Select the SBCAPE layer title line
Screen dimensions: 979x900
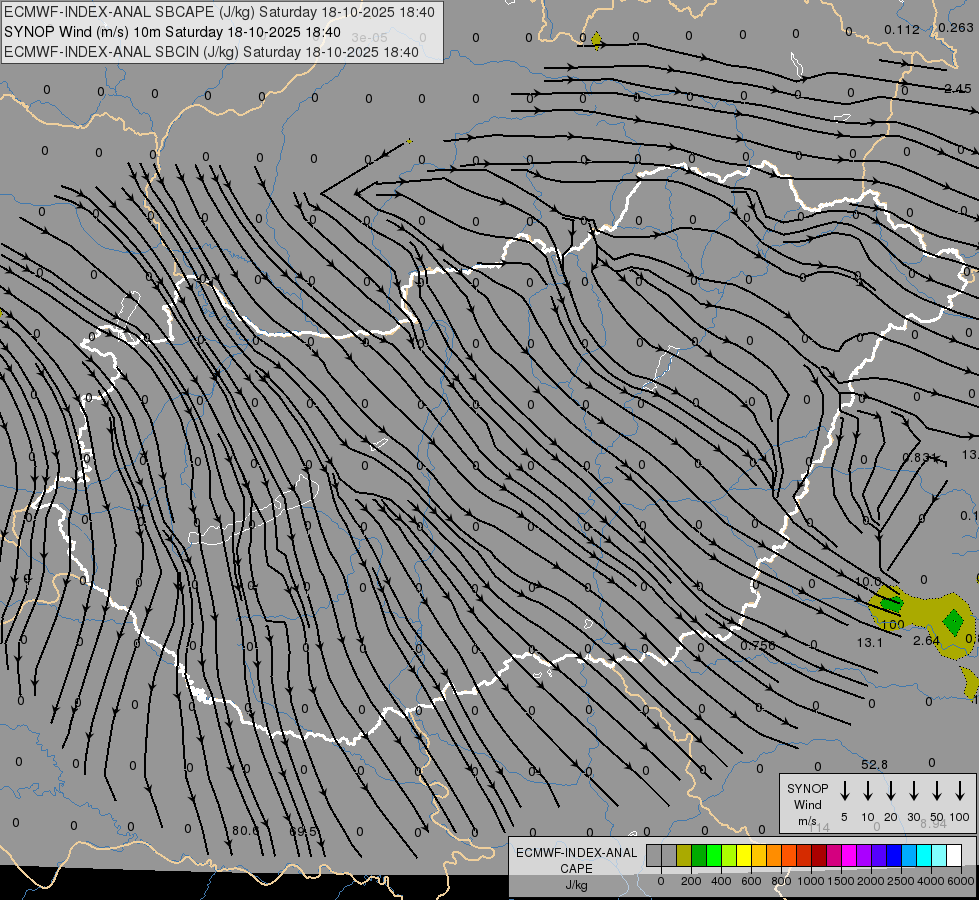pos(220,12)
